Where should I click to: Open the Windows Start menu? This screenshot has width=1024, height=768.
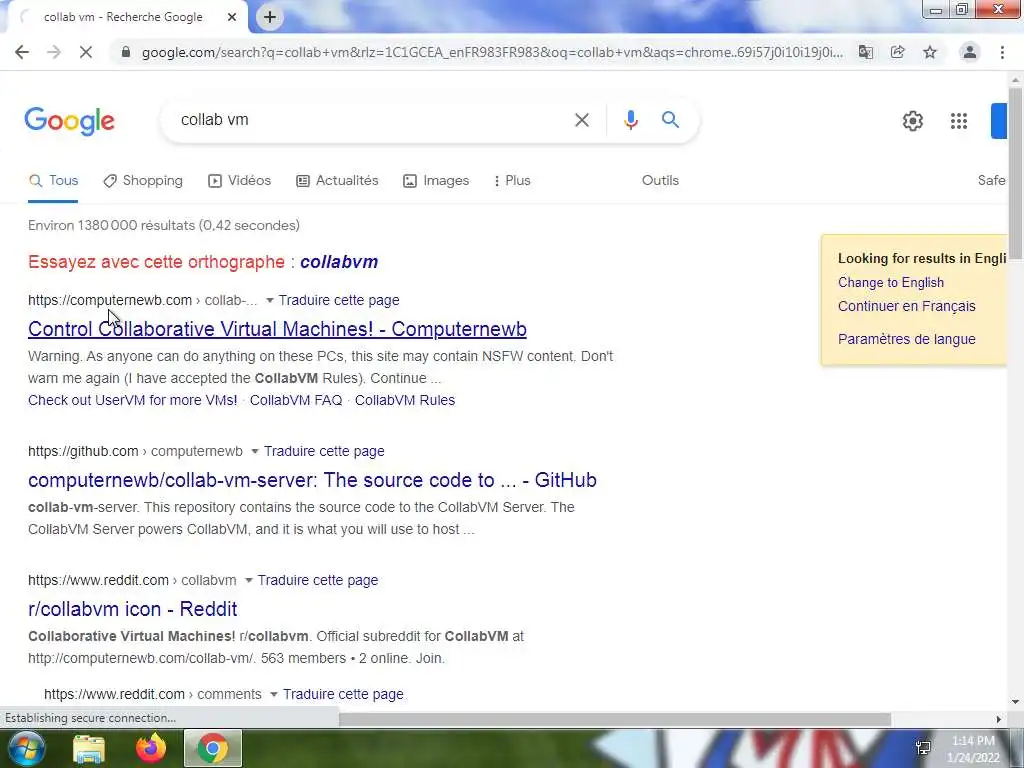point(26,748)
